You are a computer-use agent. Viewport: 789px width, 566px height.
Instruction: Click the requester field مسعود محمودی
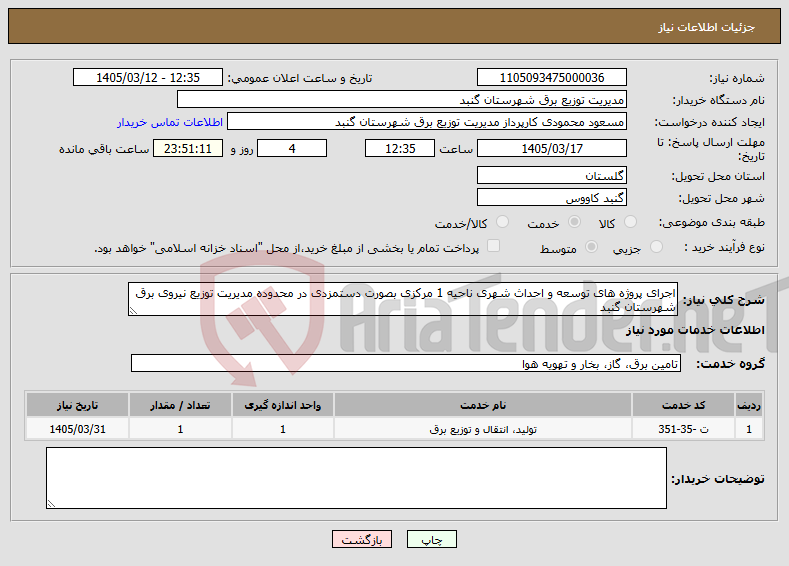pyautogui.click(x=427, y=122)
